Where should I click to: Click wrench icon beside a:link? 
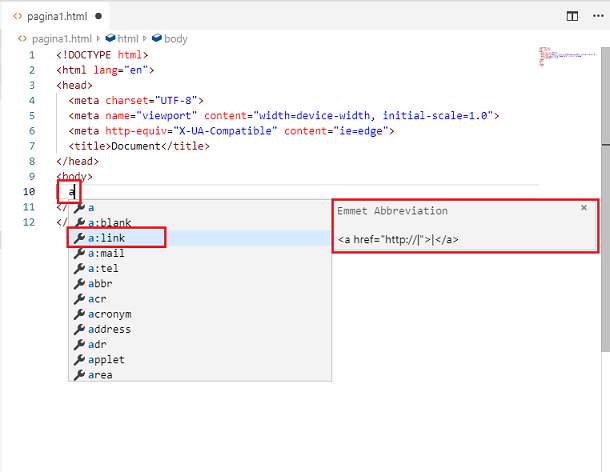coord(79,238)
